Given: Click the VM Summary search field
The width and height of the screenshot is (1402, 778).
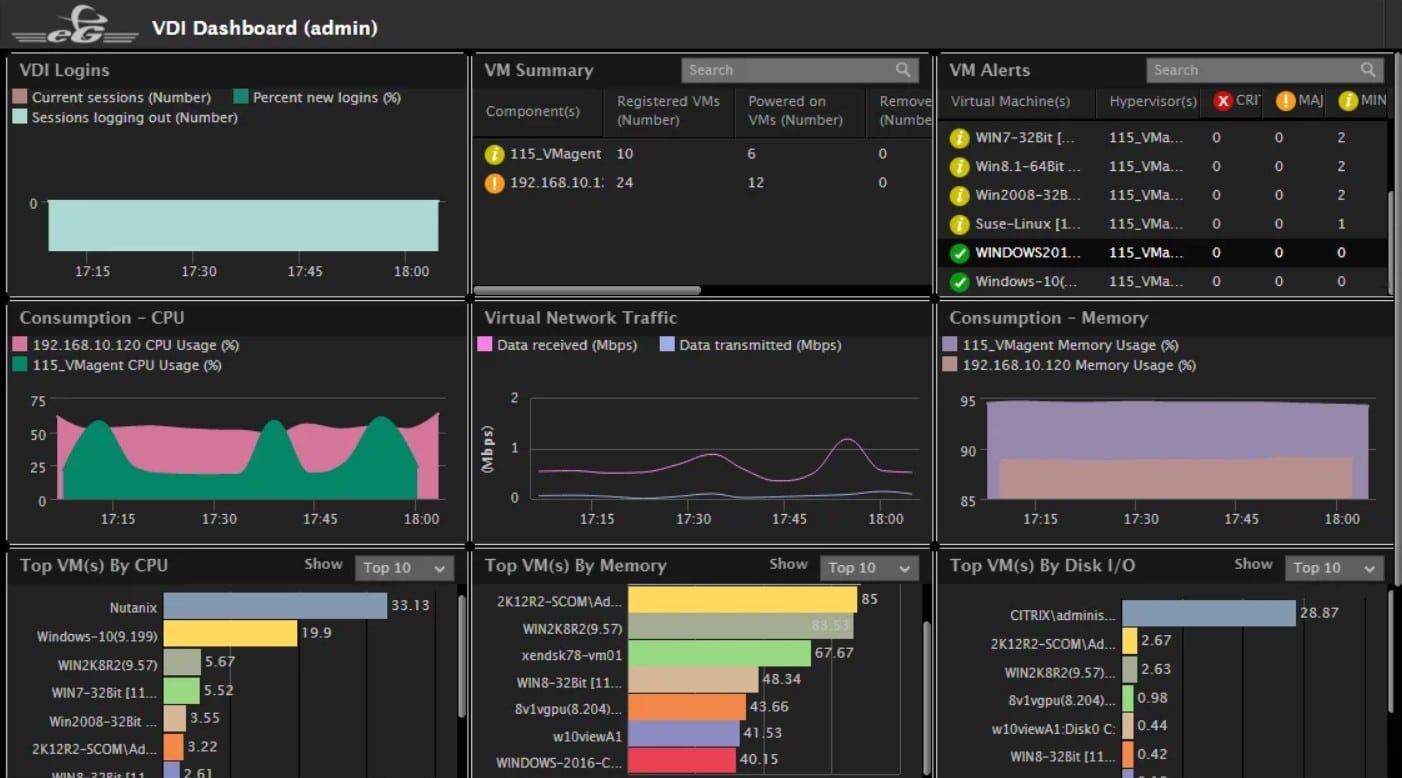Looking at the screenshot, I should [x=800, y=70].
